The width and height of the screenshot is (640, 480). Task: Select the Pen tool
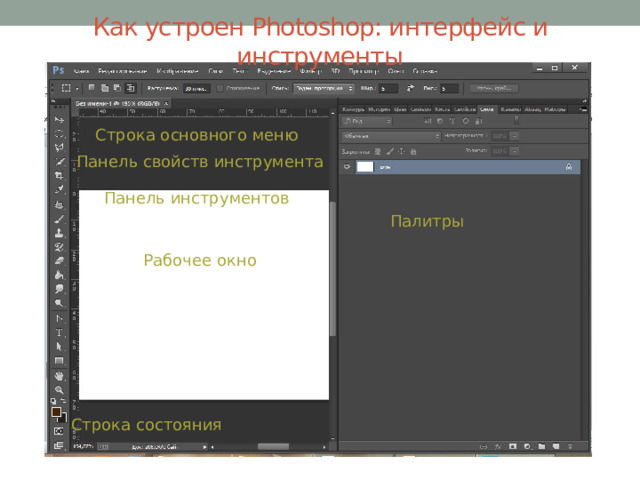[x=60, y=318]
